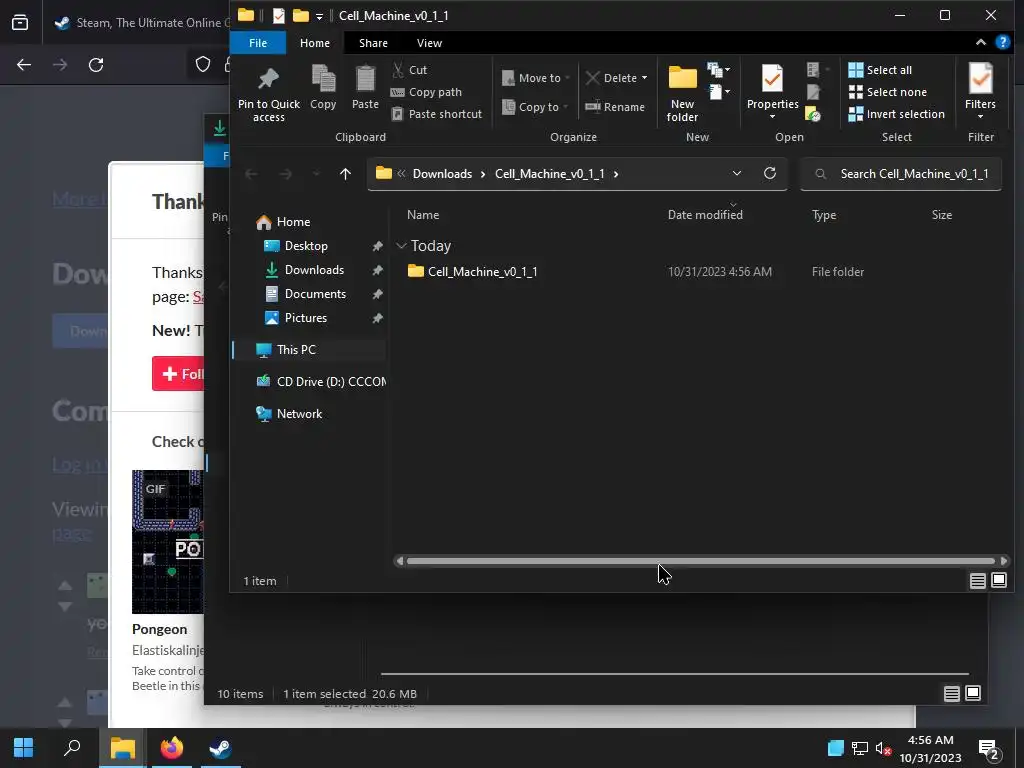
Task: Expand the Delete dropdown arrow
Action: click(x=645, y=78)
